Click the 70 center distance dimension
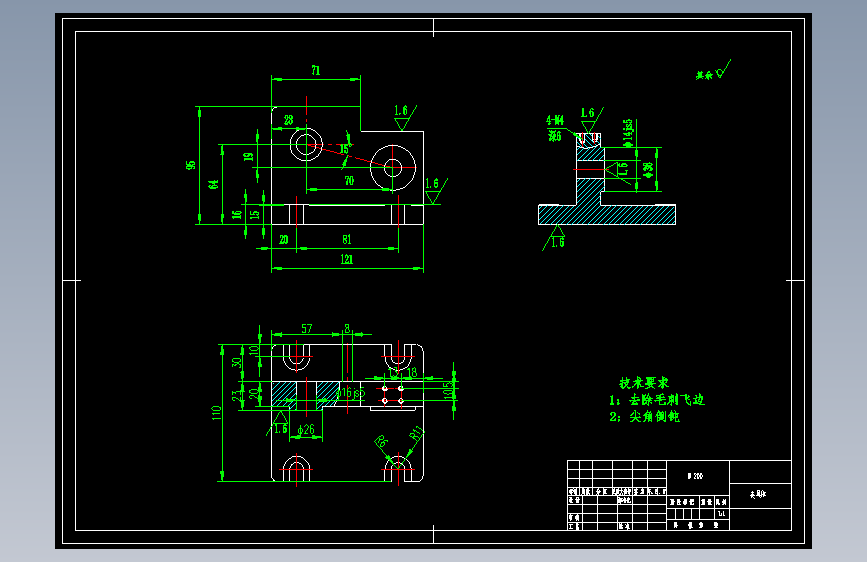The height and width of the screenshot is (562, 867). 349,181
